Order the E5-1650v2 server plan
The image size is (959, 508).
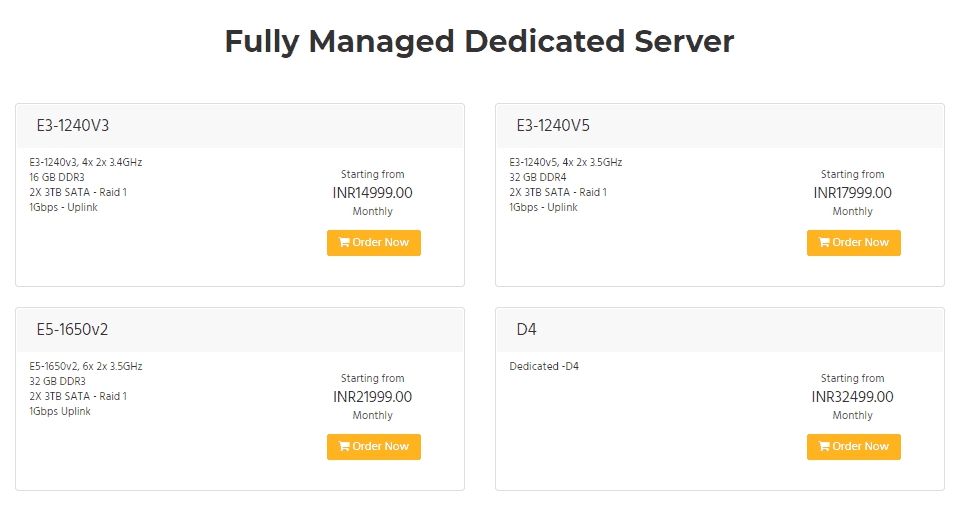tap(374, 447)
